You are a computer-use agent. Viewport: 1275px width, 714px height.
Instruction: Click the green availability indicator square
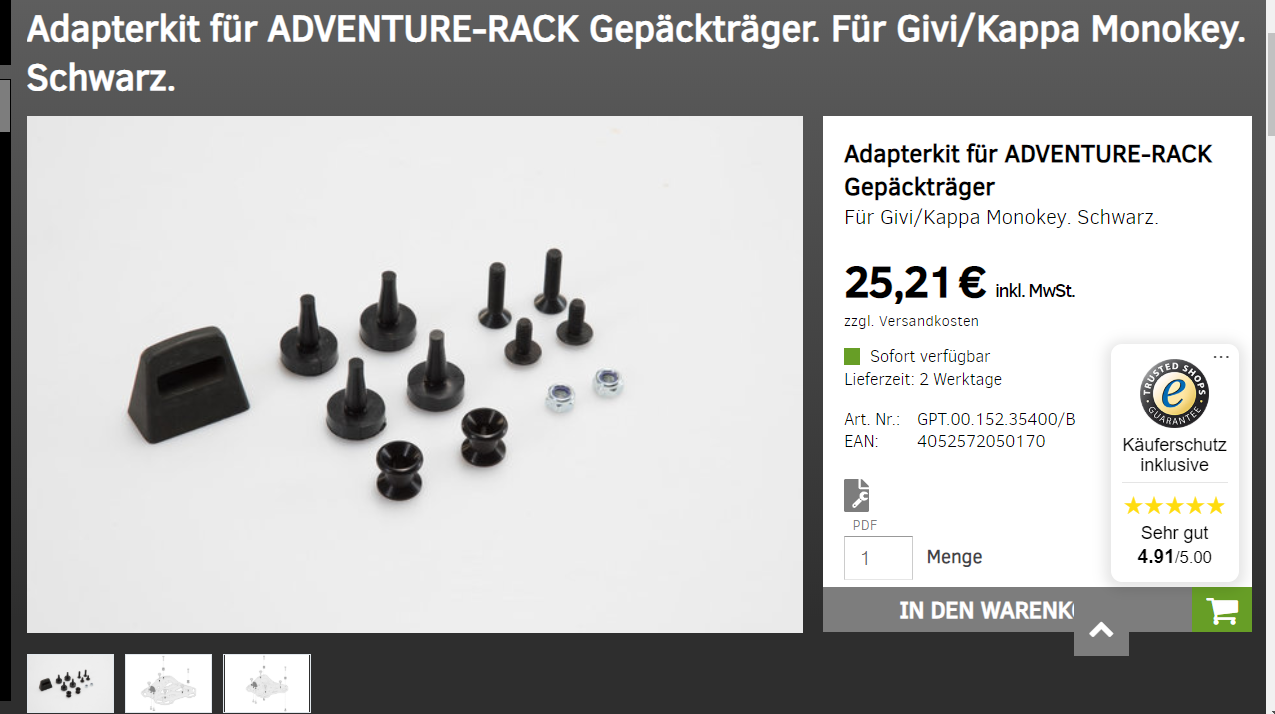pyautogui.click(x=852, y=356)
